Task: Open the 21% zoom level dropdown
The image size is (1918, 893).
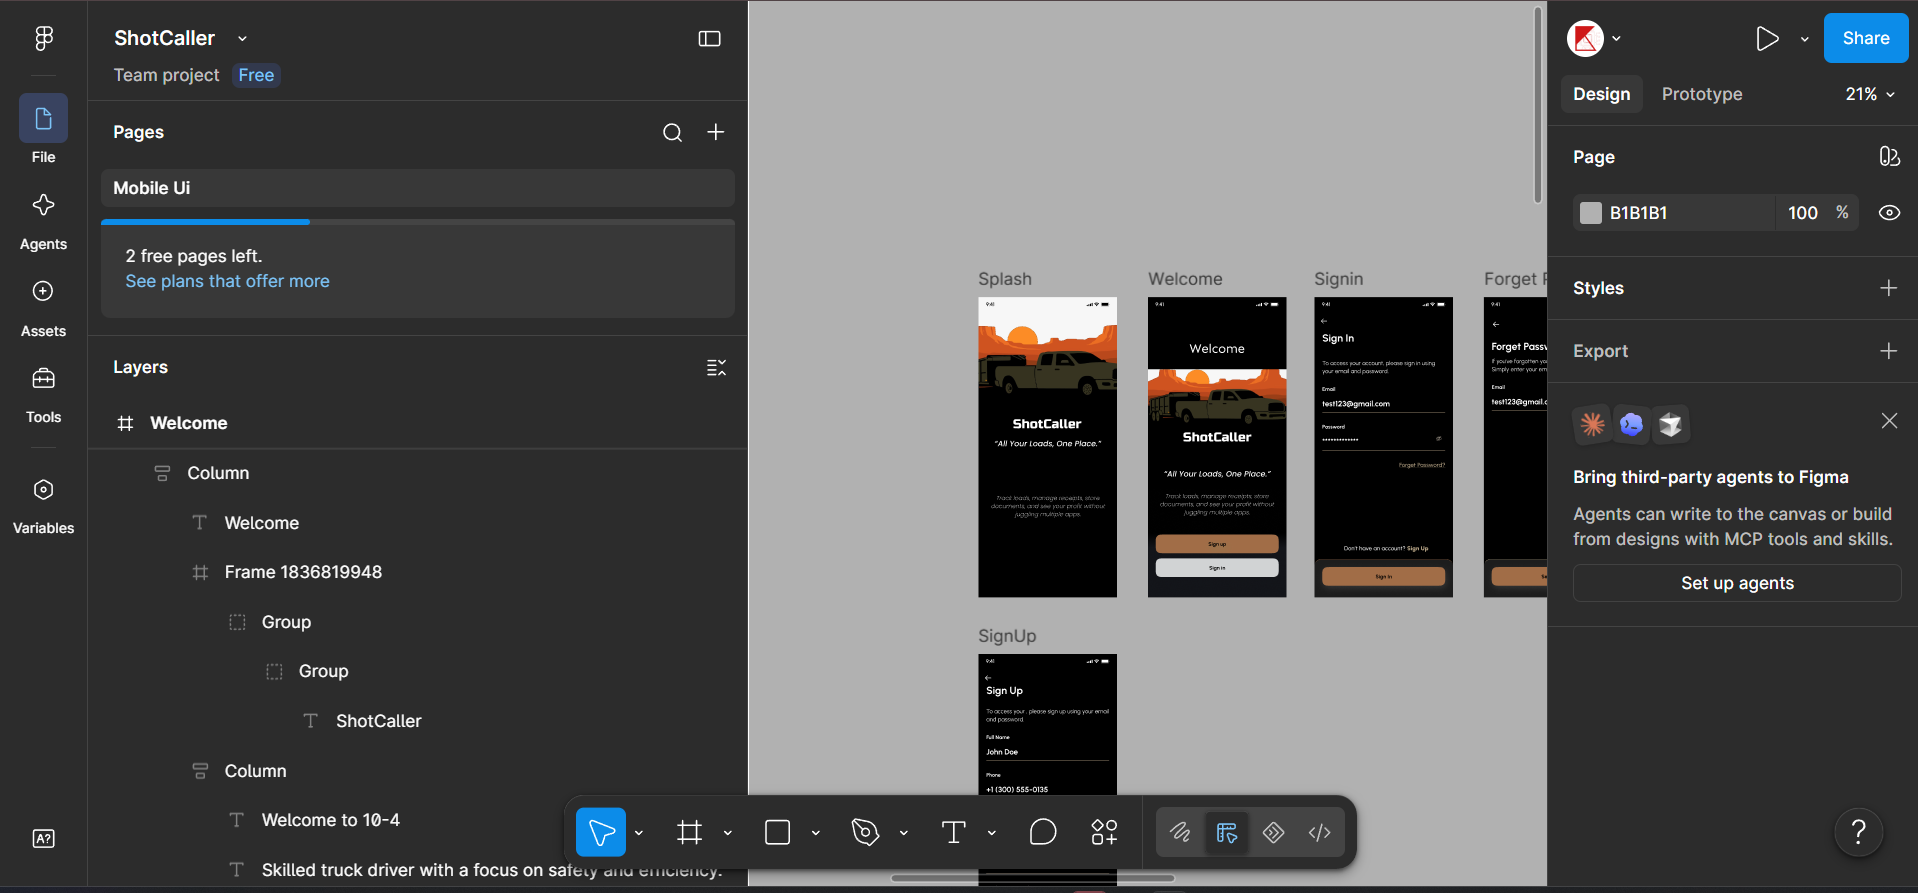Action: pos(1870,94)
